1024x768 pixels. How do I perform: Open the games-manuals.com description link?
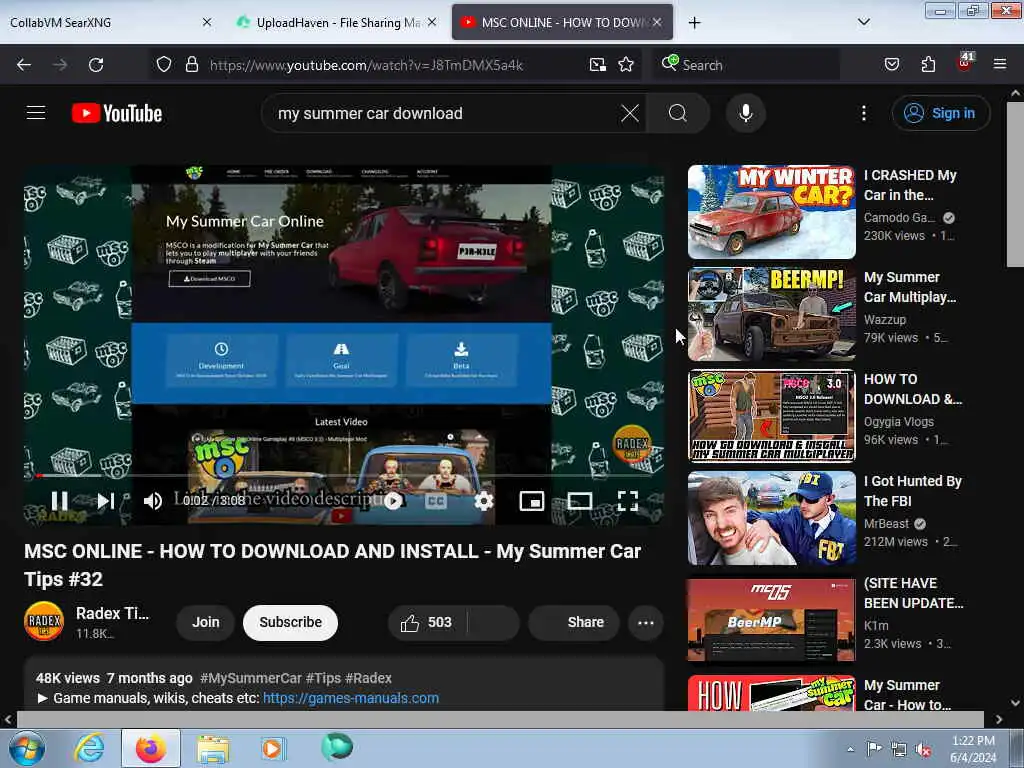pyautogui.click(x=351, y=698)
